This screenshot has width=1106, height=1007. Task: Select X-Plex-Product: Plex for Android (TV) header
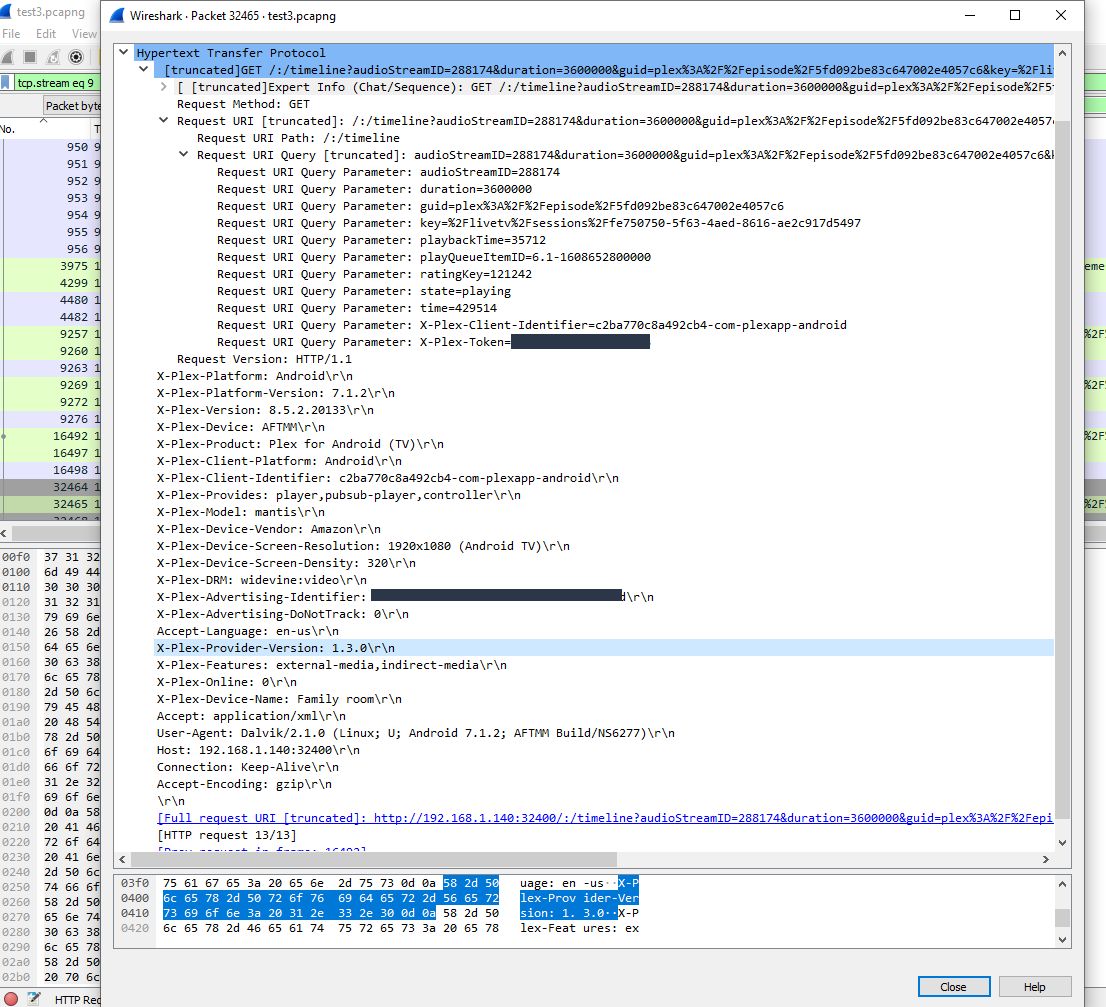point(300,444)
